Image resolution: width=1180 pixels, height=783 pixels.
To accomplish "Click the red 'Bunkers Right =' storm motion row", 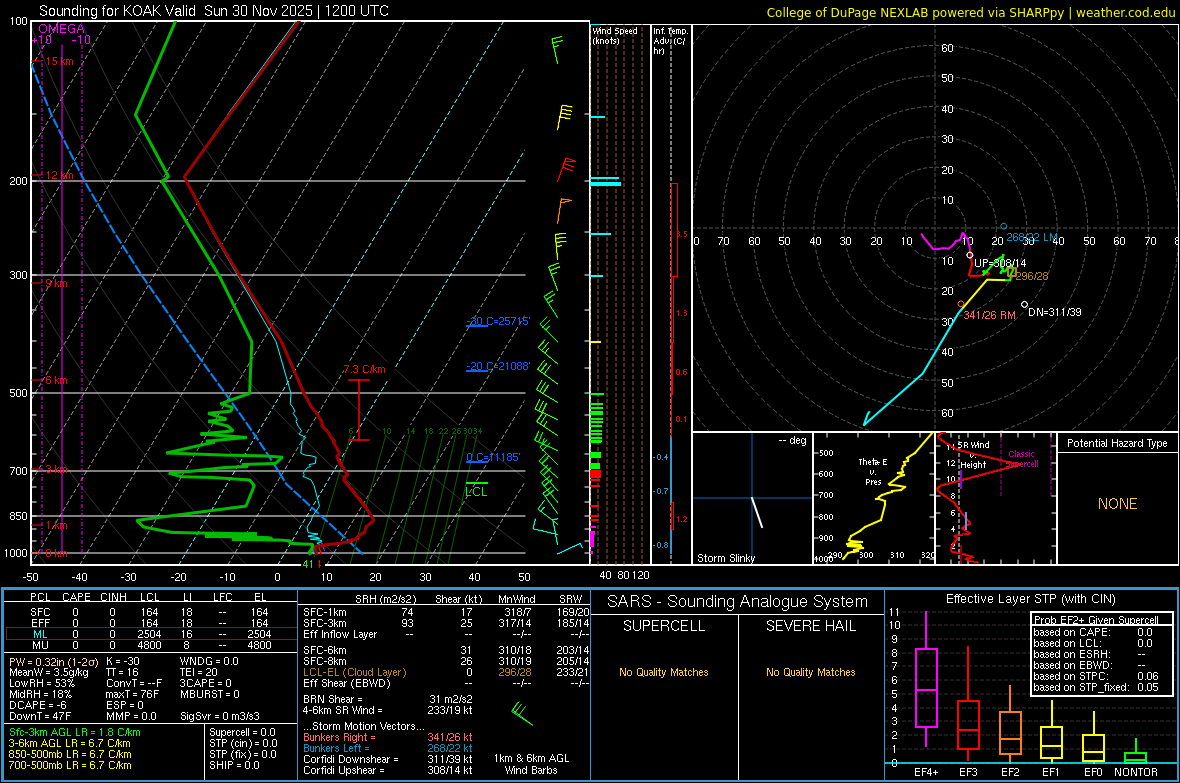I will coord(388,737).
